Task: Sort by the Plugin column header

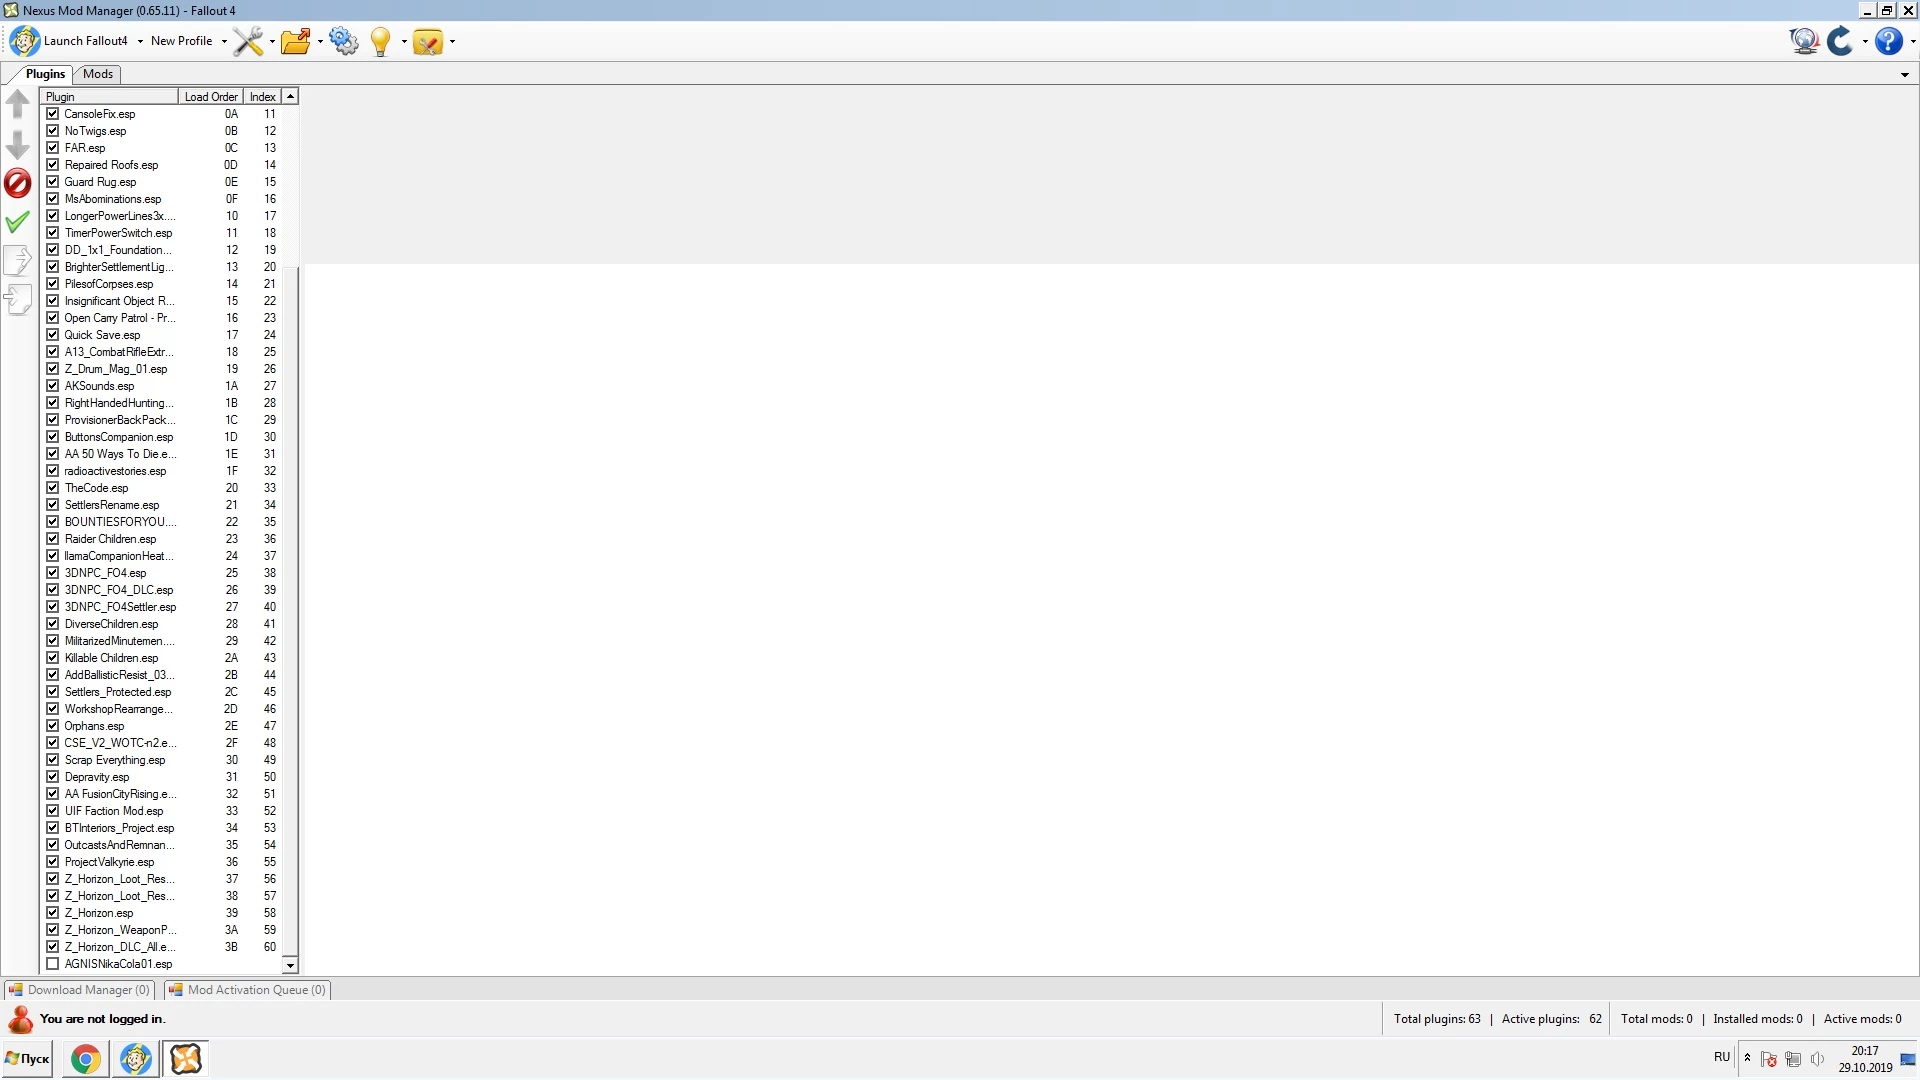Action: tap(109, 97)
